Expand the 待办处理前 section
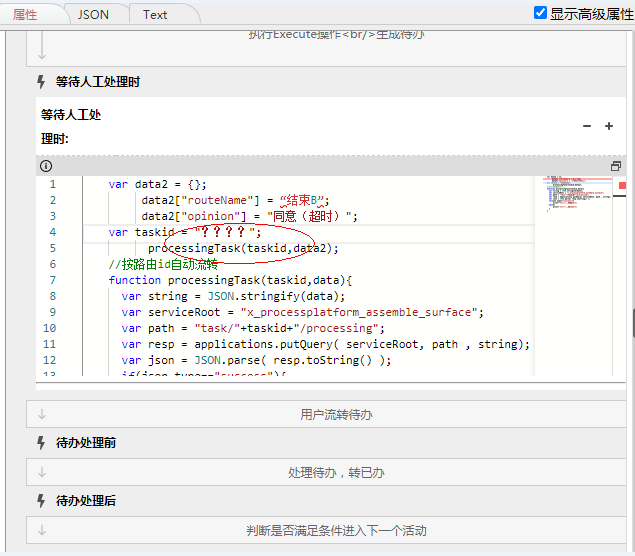 coord(85,443)
